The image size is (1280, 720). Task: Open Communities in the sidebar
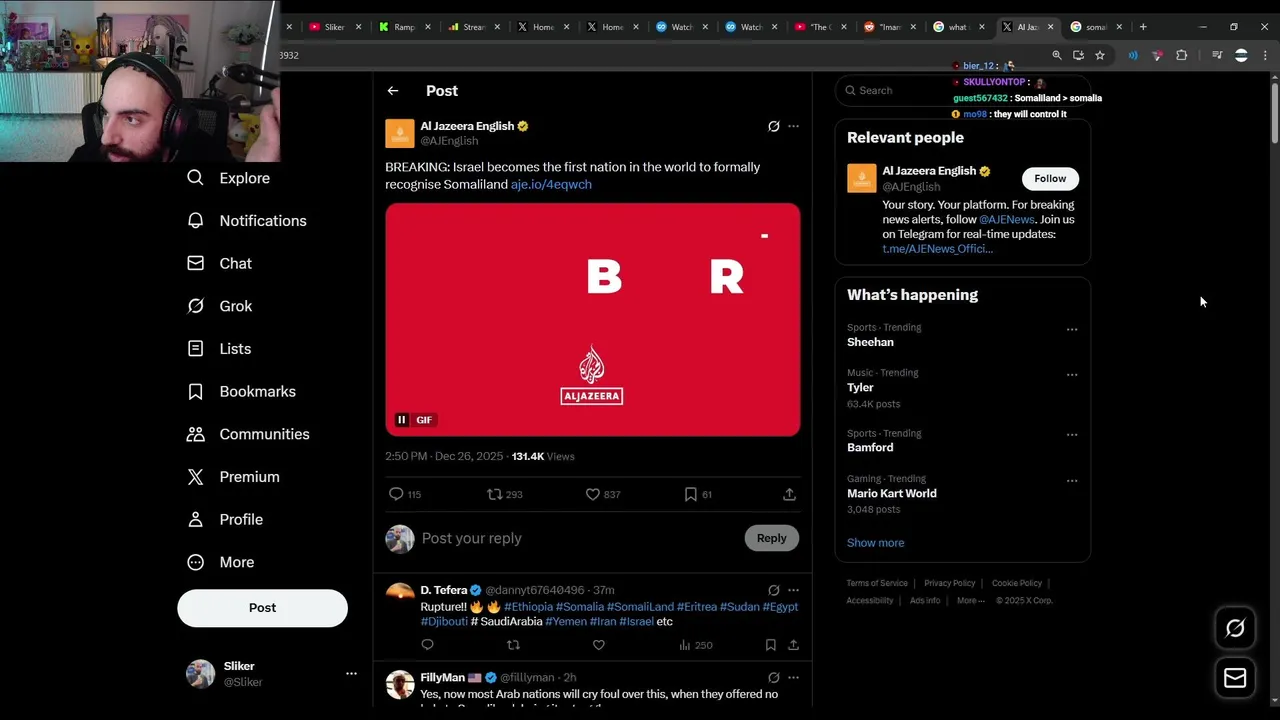click(249, 434)
